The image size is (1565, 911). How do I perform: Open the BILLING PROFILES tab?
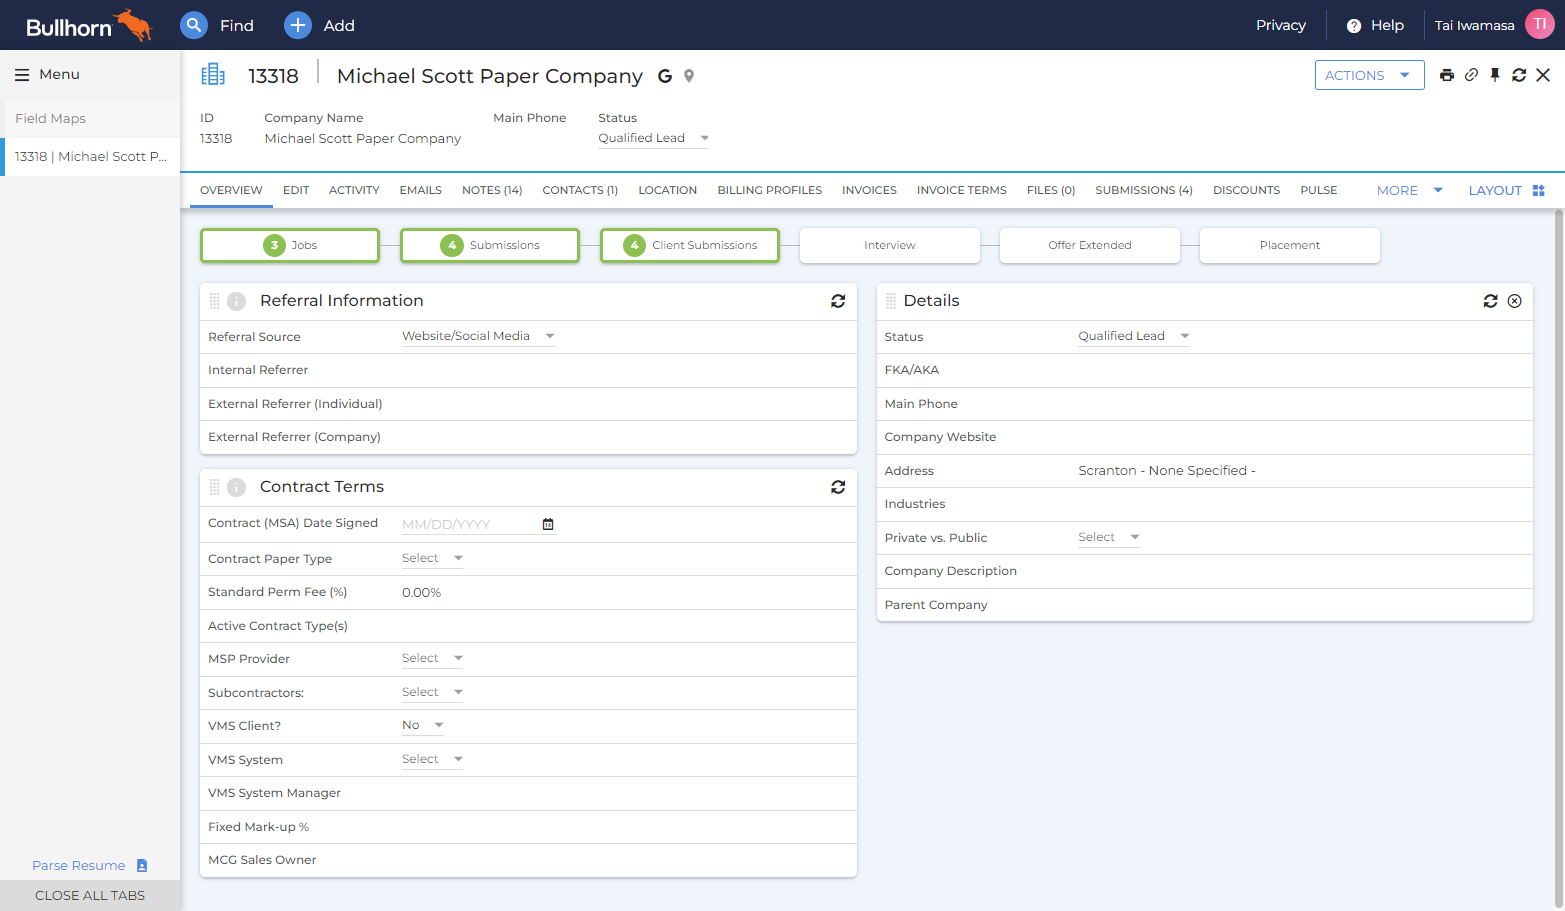770,190
